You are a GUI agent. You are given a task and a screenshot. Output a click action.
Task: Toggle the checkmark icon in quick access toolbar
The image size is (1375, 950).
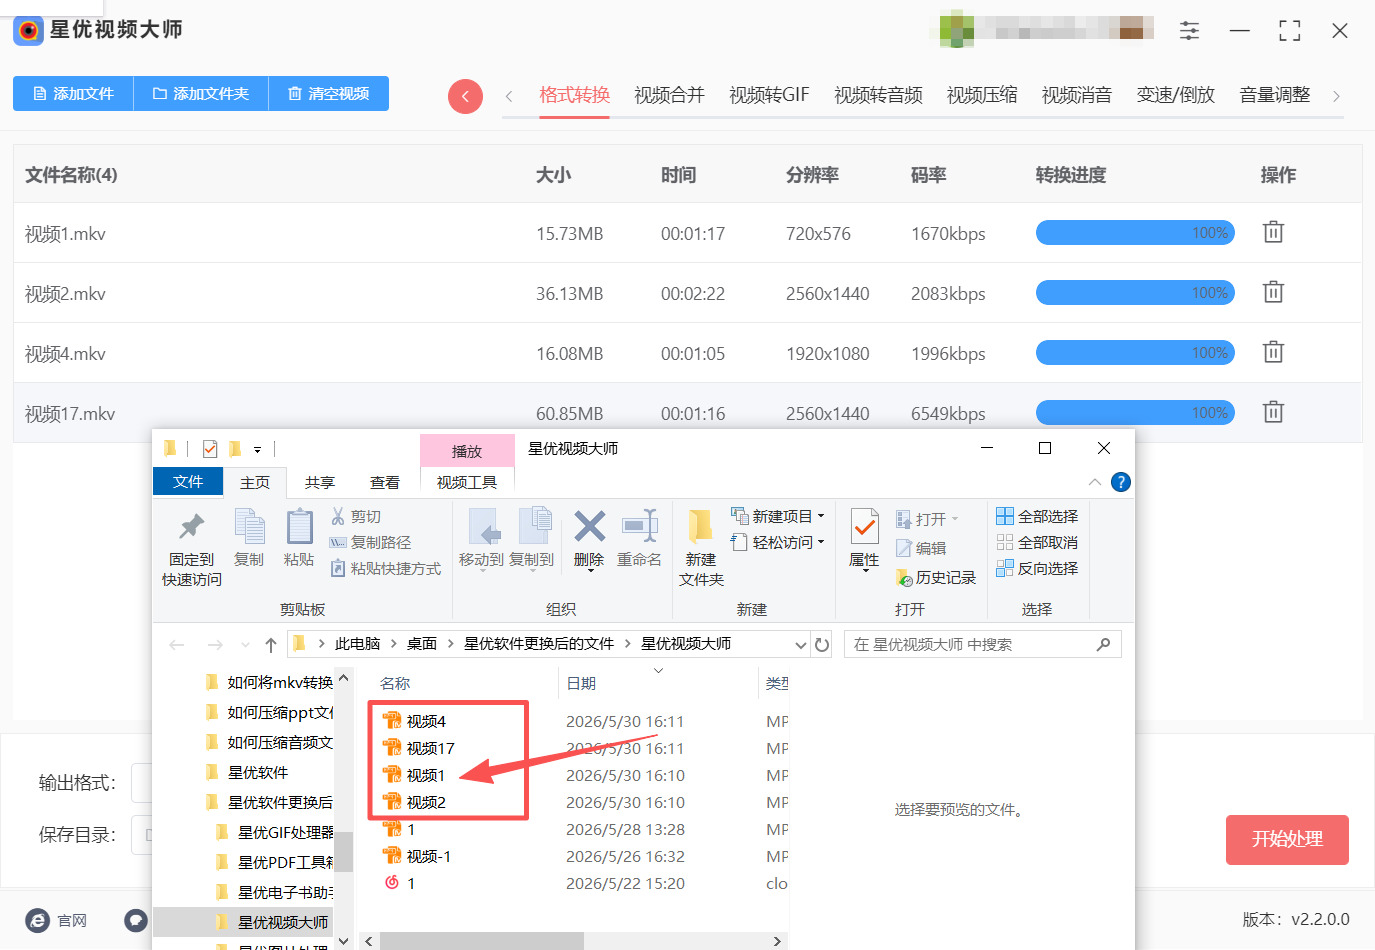click(x=210, y=449)
